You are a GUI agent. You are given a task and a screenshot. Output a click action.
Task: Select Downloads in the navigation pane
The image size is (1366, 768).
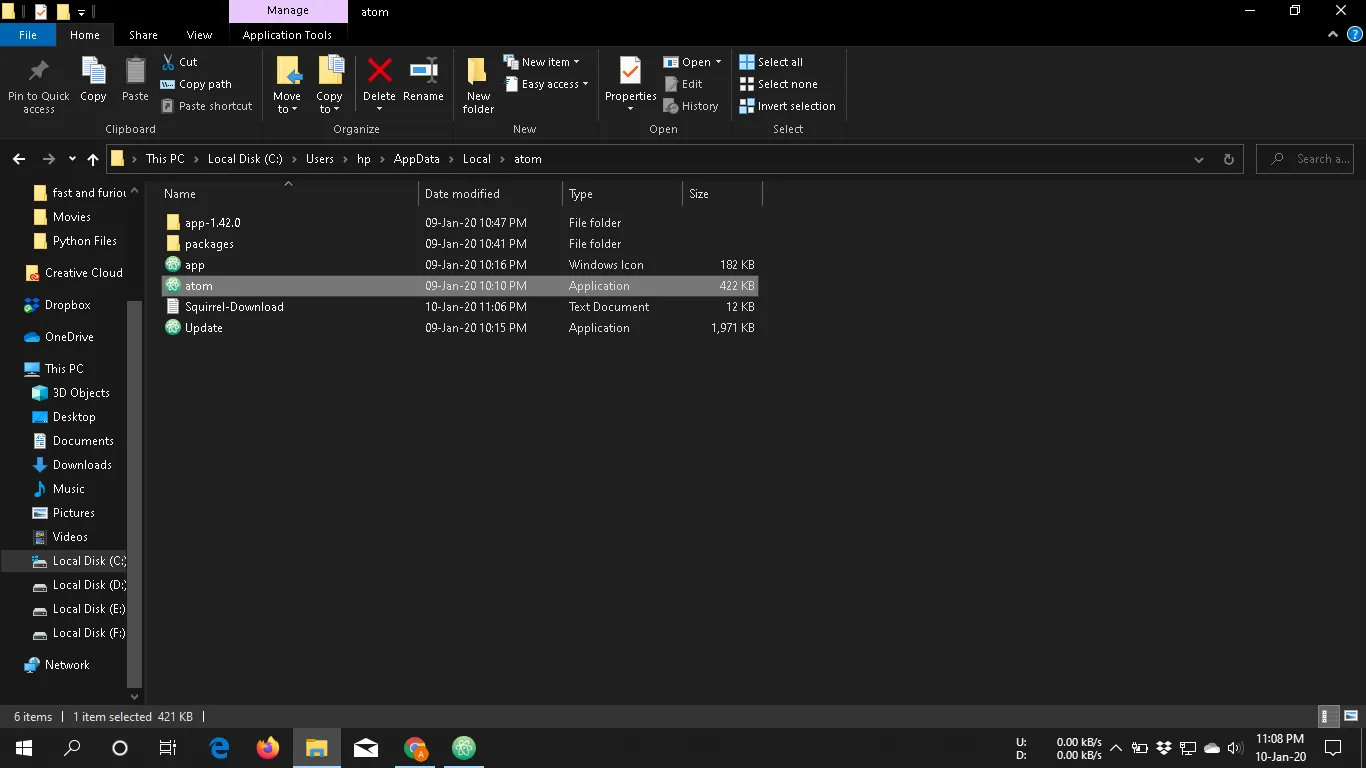click(82, 465)
